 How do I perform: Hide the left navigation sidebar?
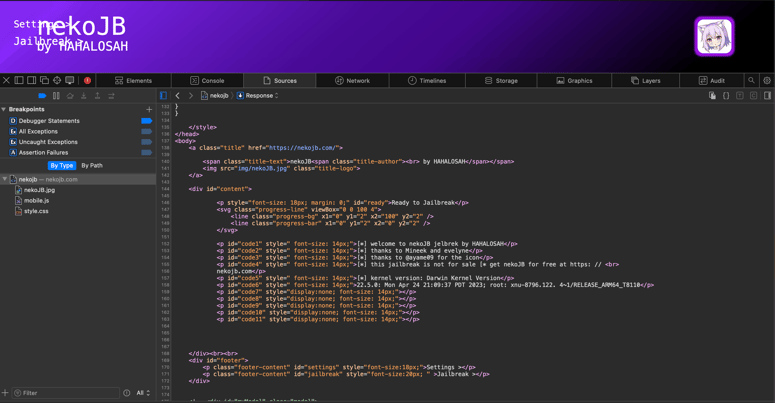tap(163, 96)
